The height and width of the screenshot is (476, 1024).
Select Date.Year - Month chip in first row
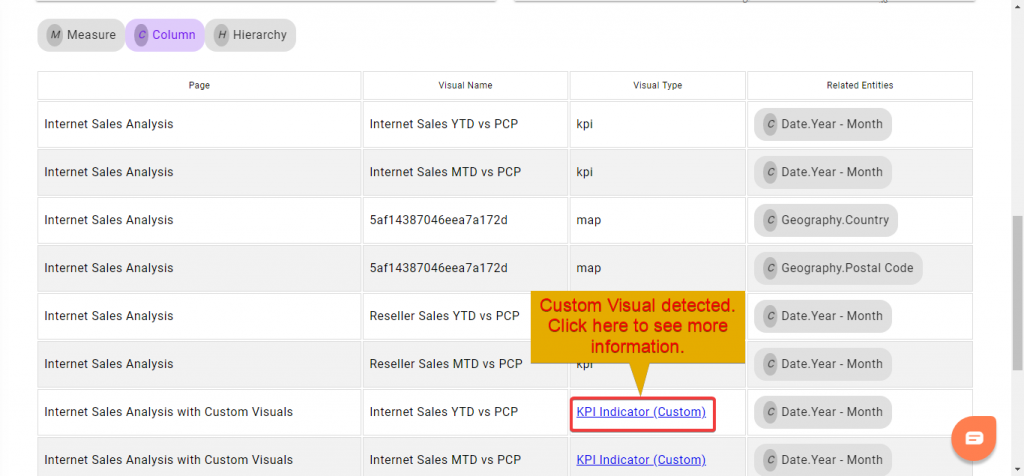tap(823, 124)
